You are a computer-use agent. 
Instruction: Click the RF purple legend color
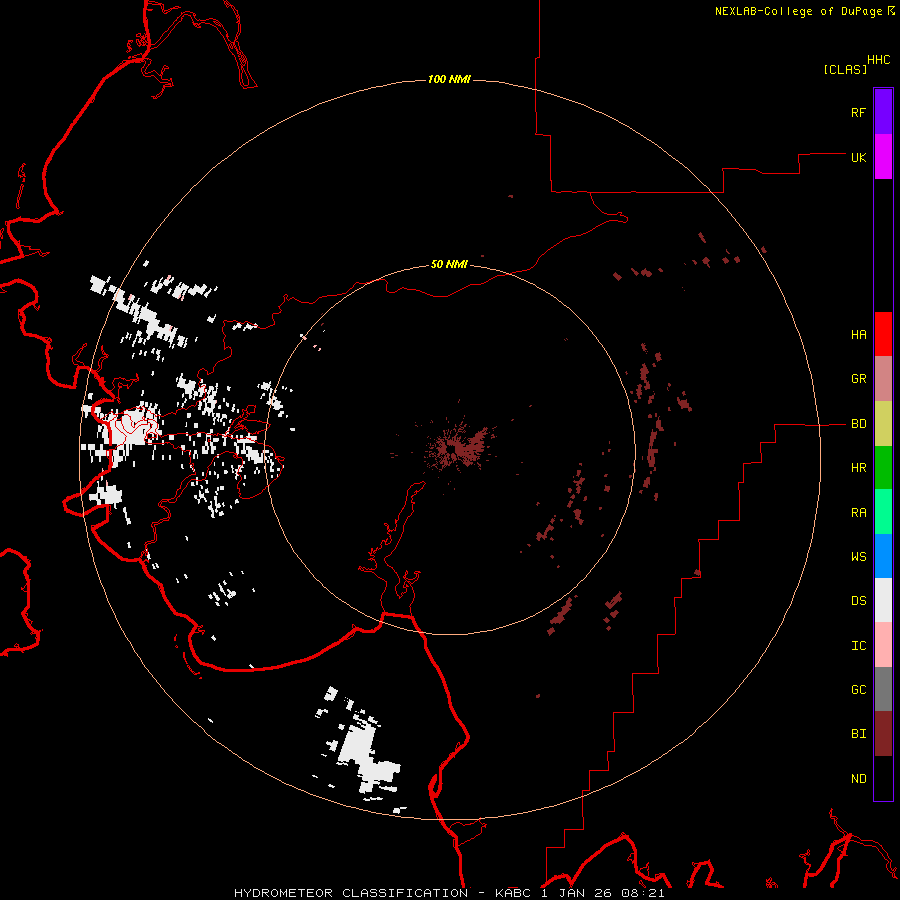pyautogui.click(x=883, y=112)
